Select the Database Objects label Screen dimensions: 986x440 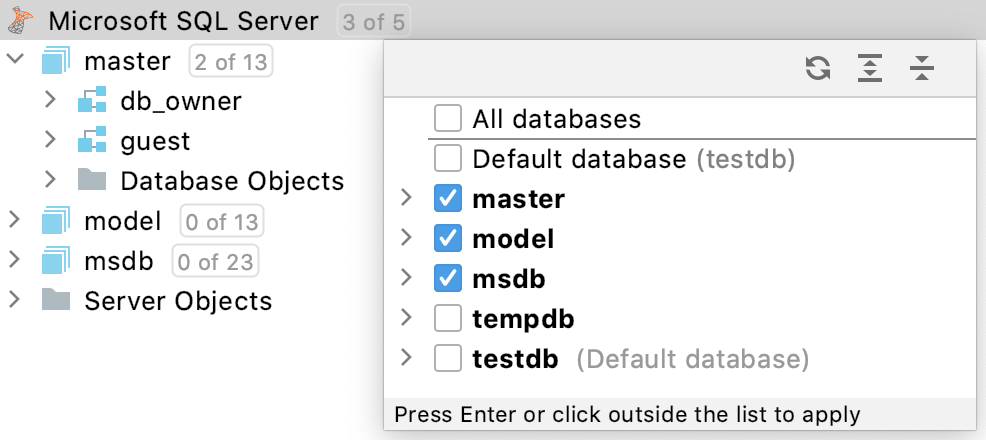232,181
